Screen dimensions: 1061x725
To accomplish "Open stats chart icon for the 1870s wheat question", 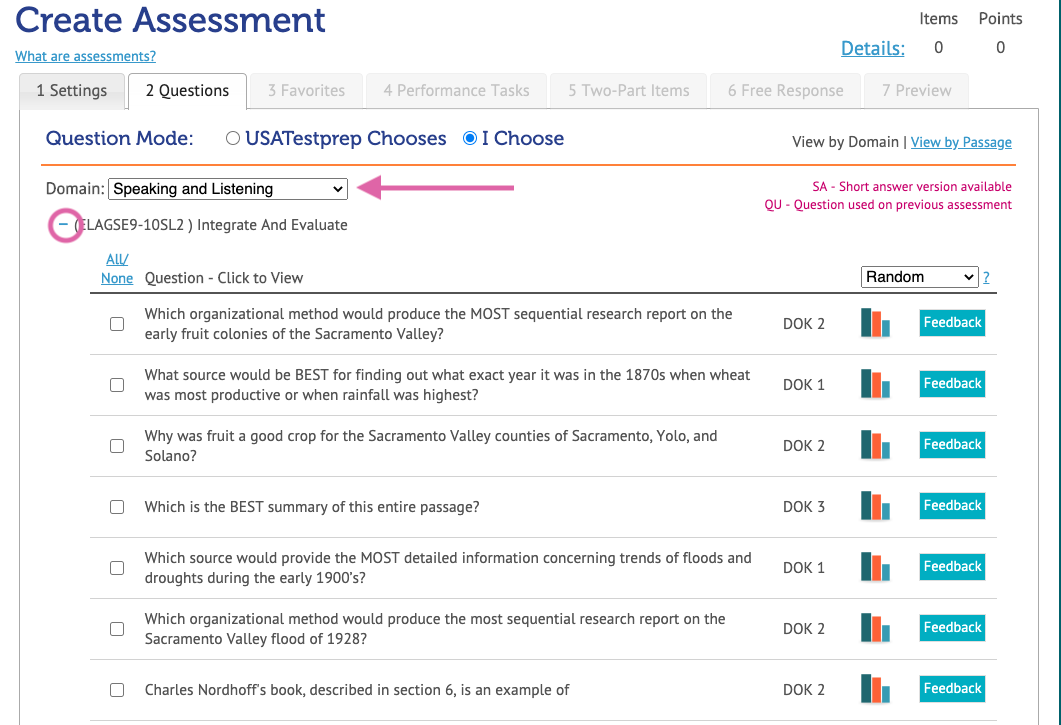I will pos(875,384).
